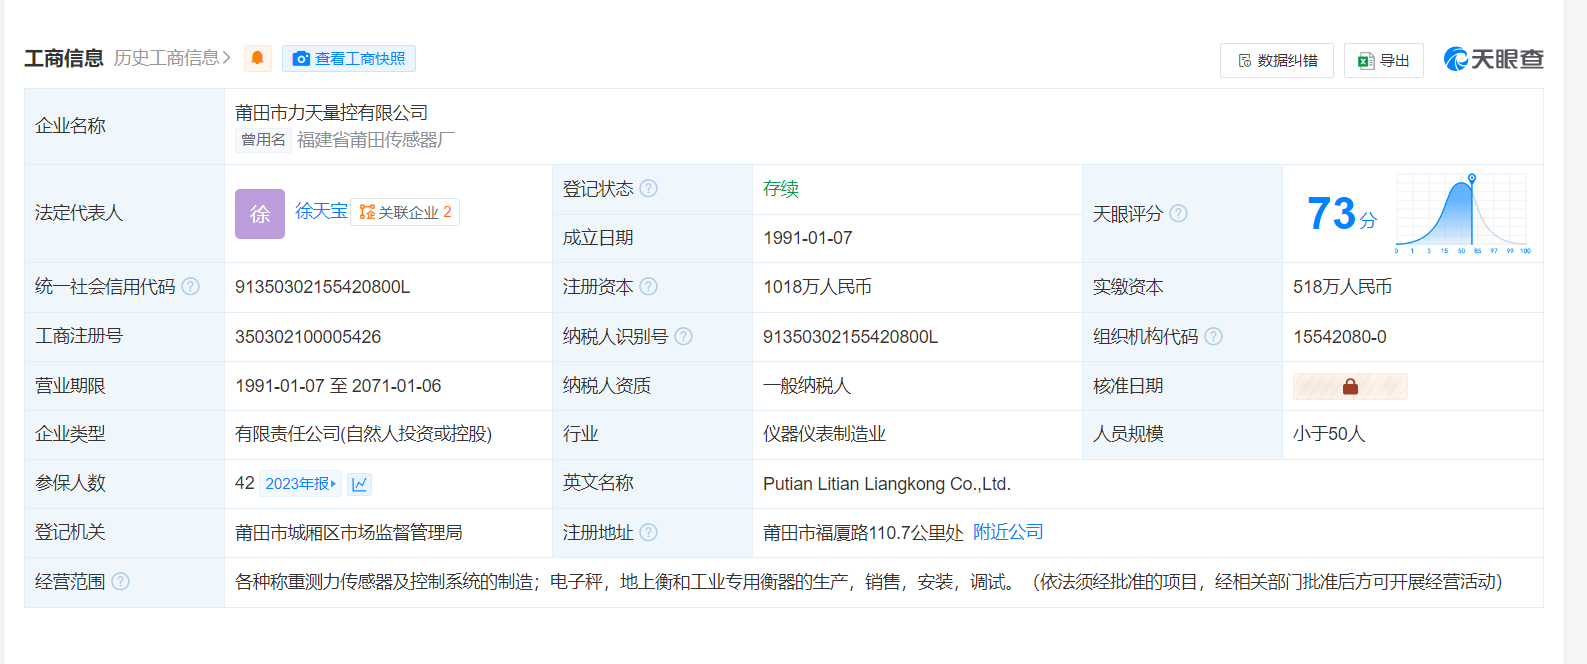
Task: Select the 纳税人识别号 value 91350302155420800L
Action: click(x=851, y=337)
